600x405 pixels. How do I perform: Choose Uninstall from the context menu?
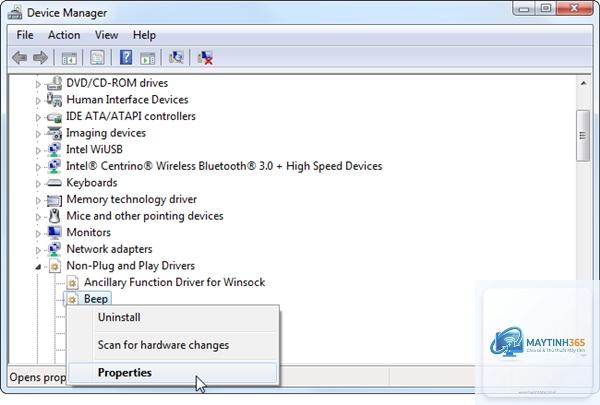[x=173, y=317]
